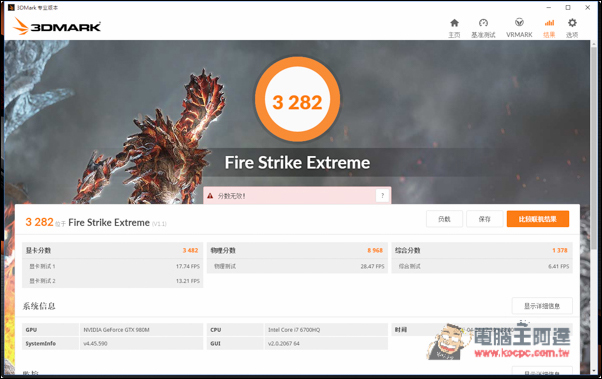Click the show details button for system info
This screenshot has width=602, height=379.
pyautogui.click(x=542, y=306)
